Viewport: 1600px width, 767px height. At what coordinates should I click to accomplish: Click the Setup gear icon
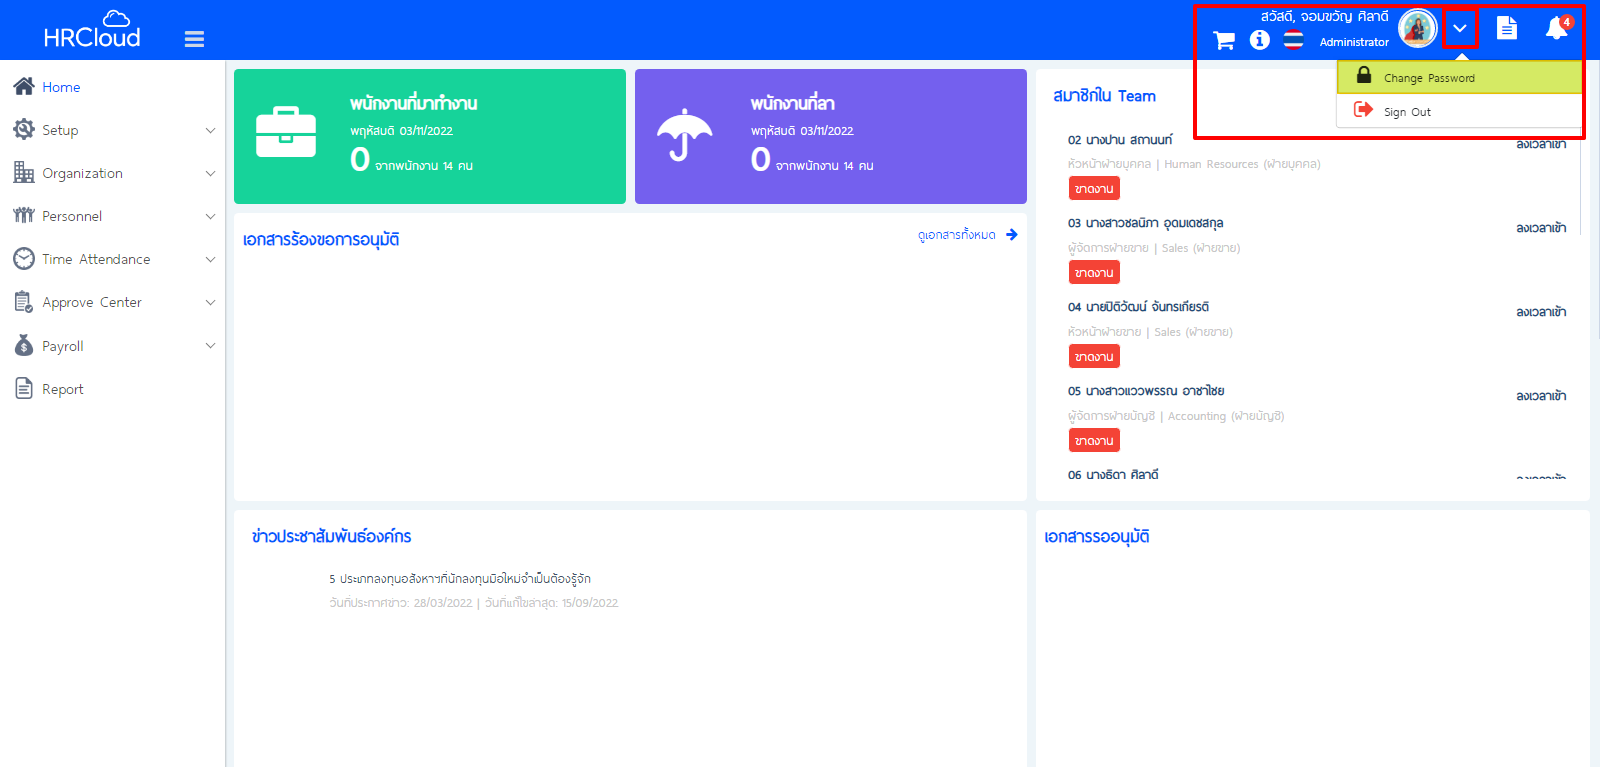(24, 129)
